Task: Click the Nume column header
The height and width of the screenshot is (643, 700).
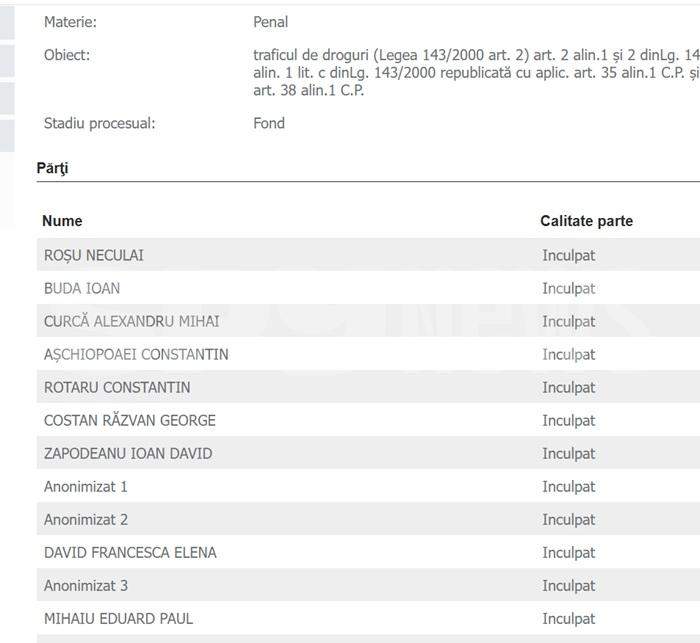Action: [x=63, y=221]
